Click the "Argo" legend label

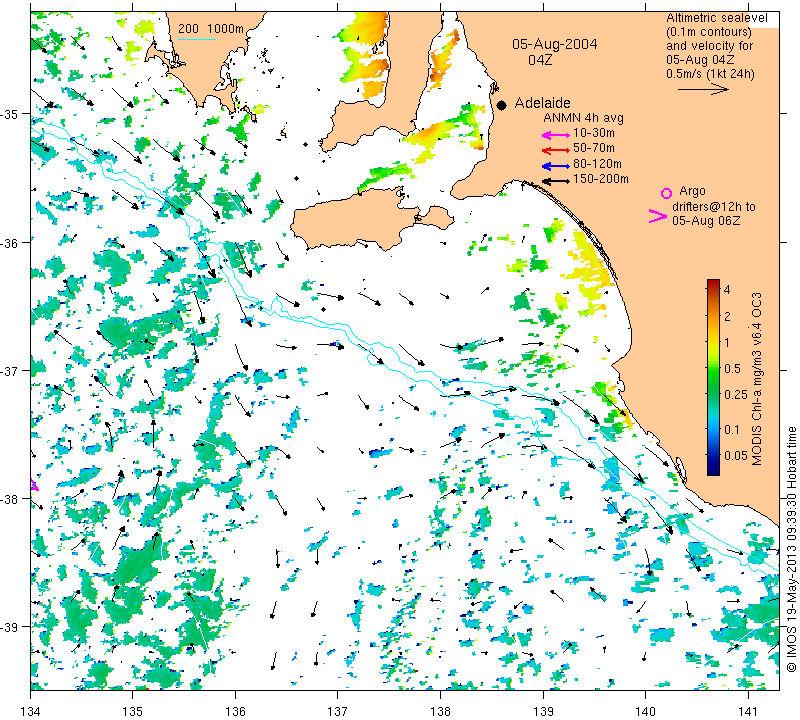[692, 191]
